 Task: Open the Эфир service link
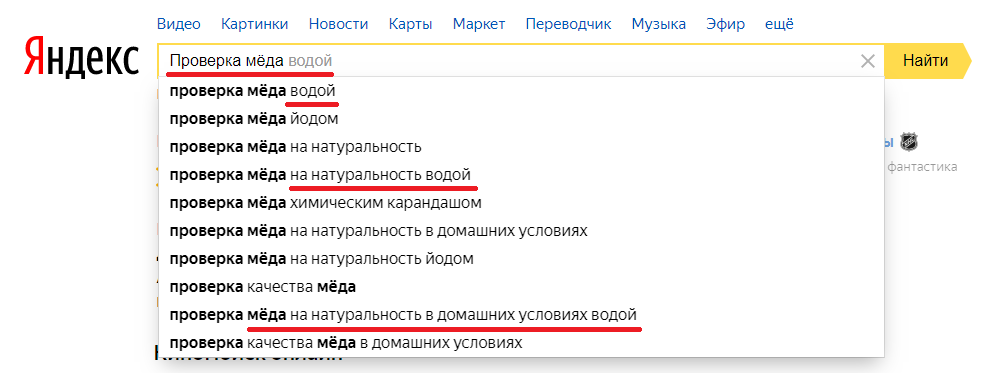725,24
